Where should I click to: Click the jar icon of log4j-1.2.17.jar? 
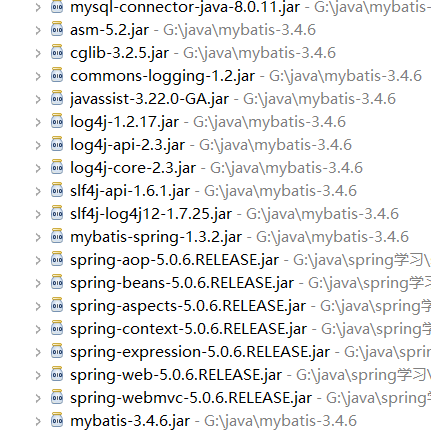coord(57,121)
